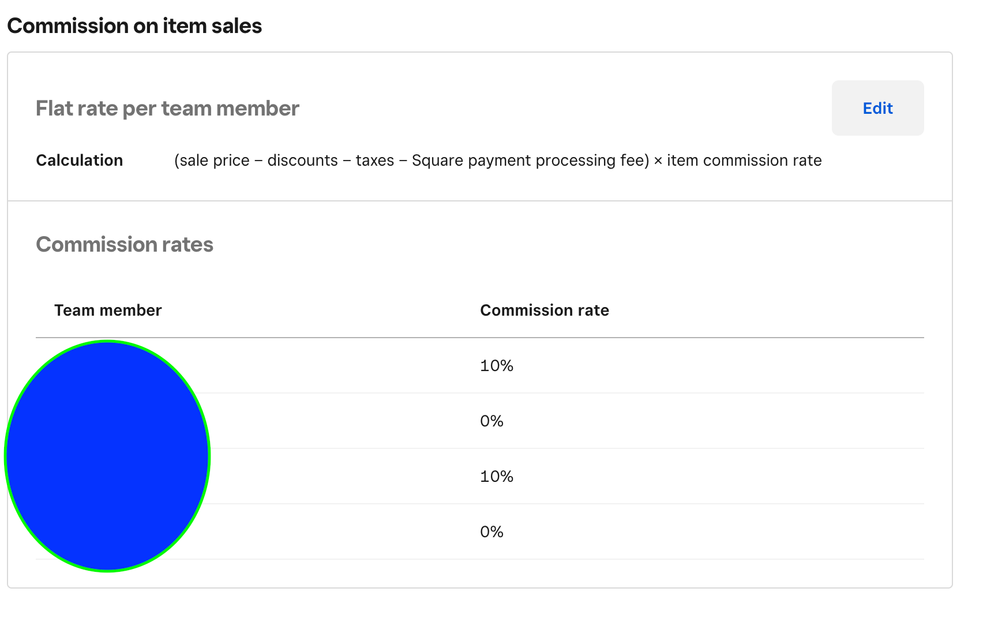Click the "Team member" column header
Viewport: 998px width, 621px height.
[x=108, y=310]
